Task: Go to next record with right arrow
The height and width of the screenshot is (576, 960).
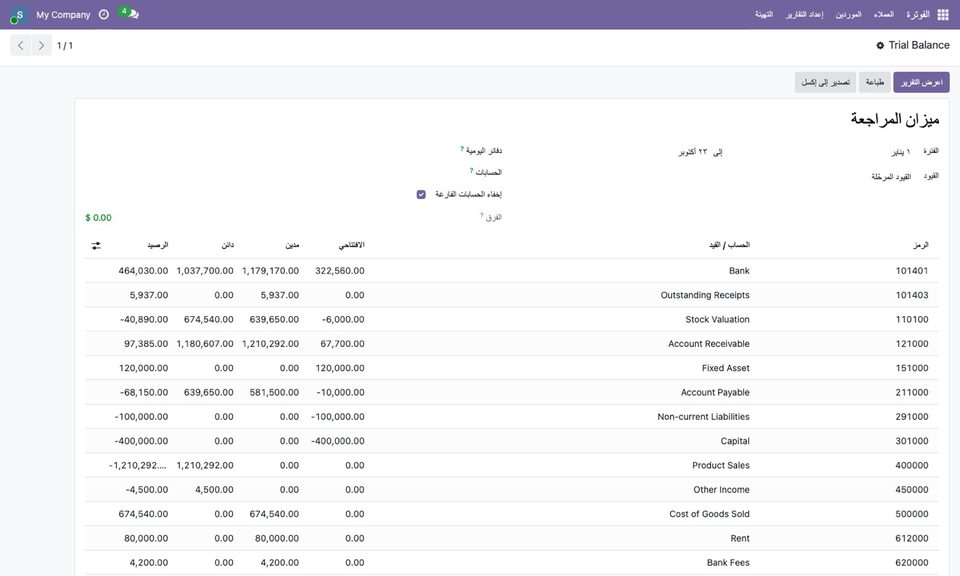Action: click(41, 45)
